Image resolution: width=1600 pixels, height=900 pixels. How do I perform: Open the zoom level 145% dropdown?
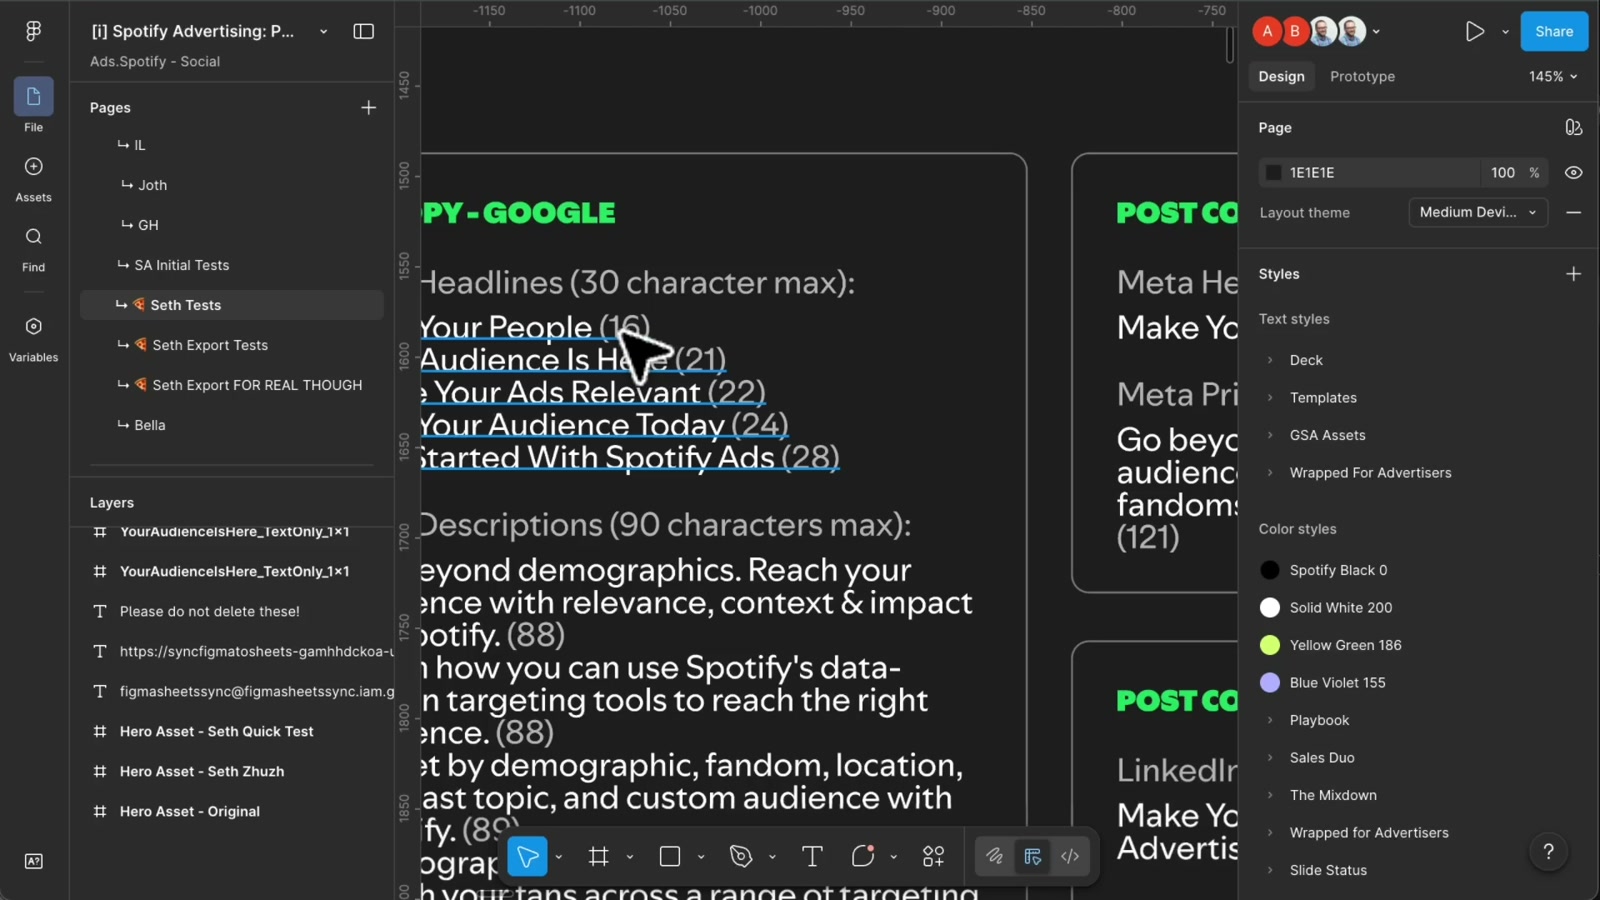[x=1552, y=76]
